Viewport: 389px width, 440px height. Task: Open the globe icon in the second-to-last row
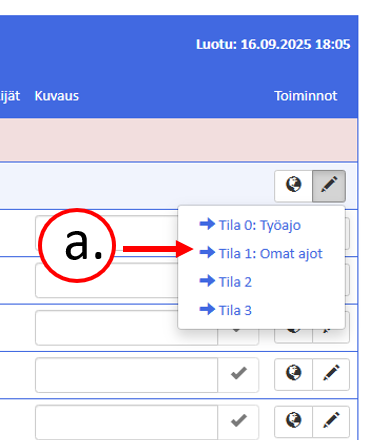[293, 374]
